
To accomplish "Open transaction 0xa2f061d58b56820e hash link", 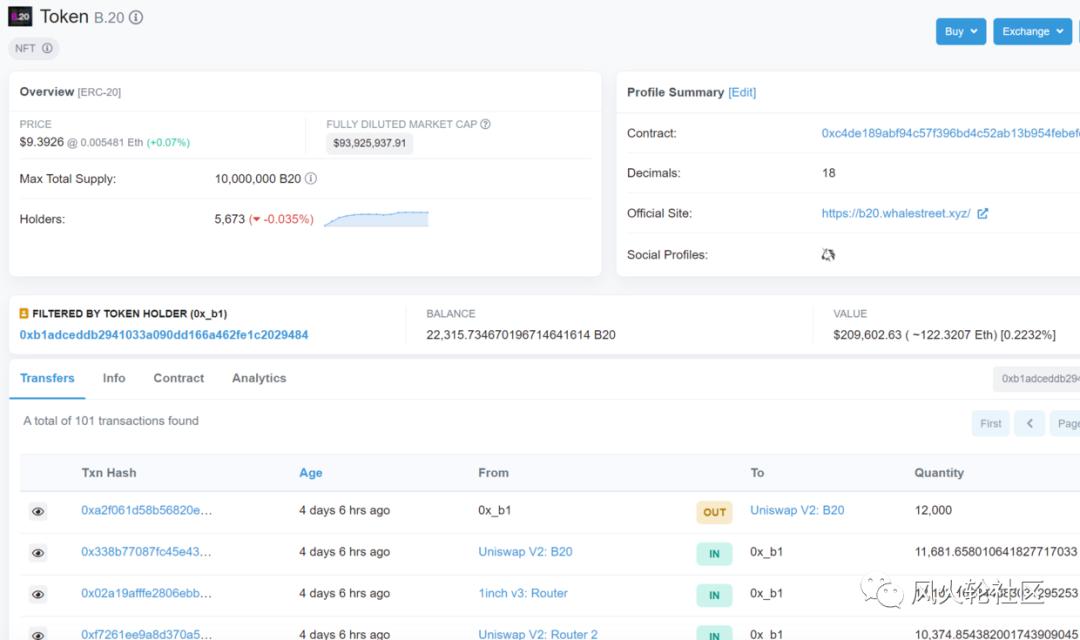I will click(x=147, y=510).
